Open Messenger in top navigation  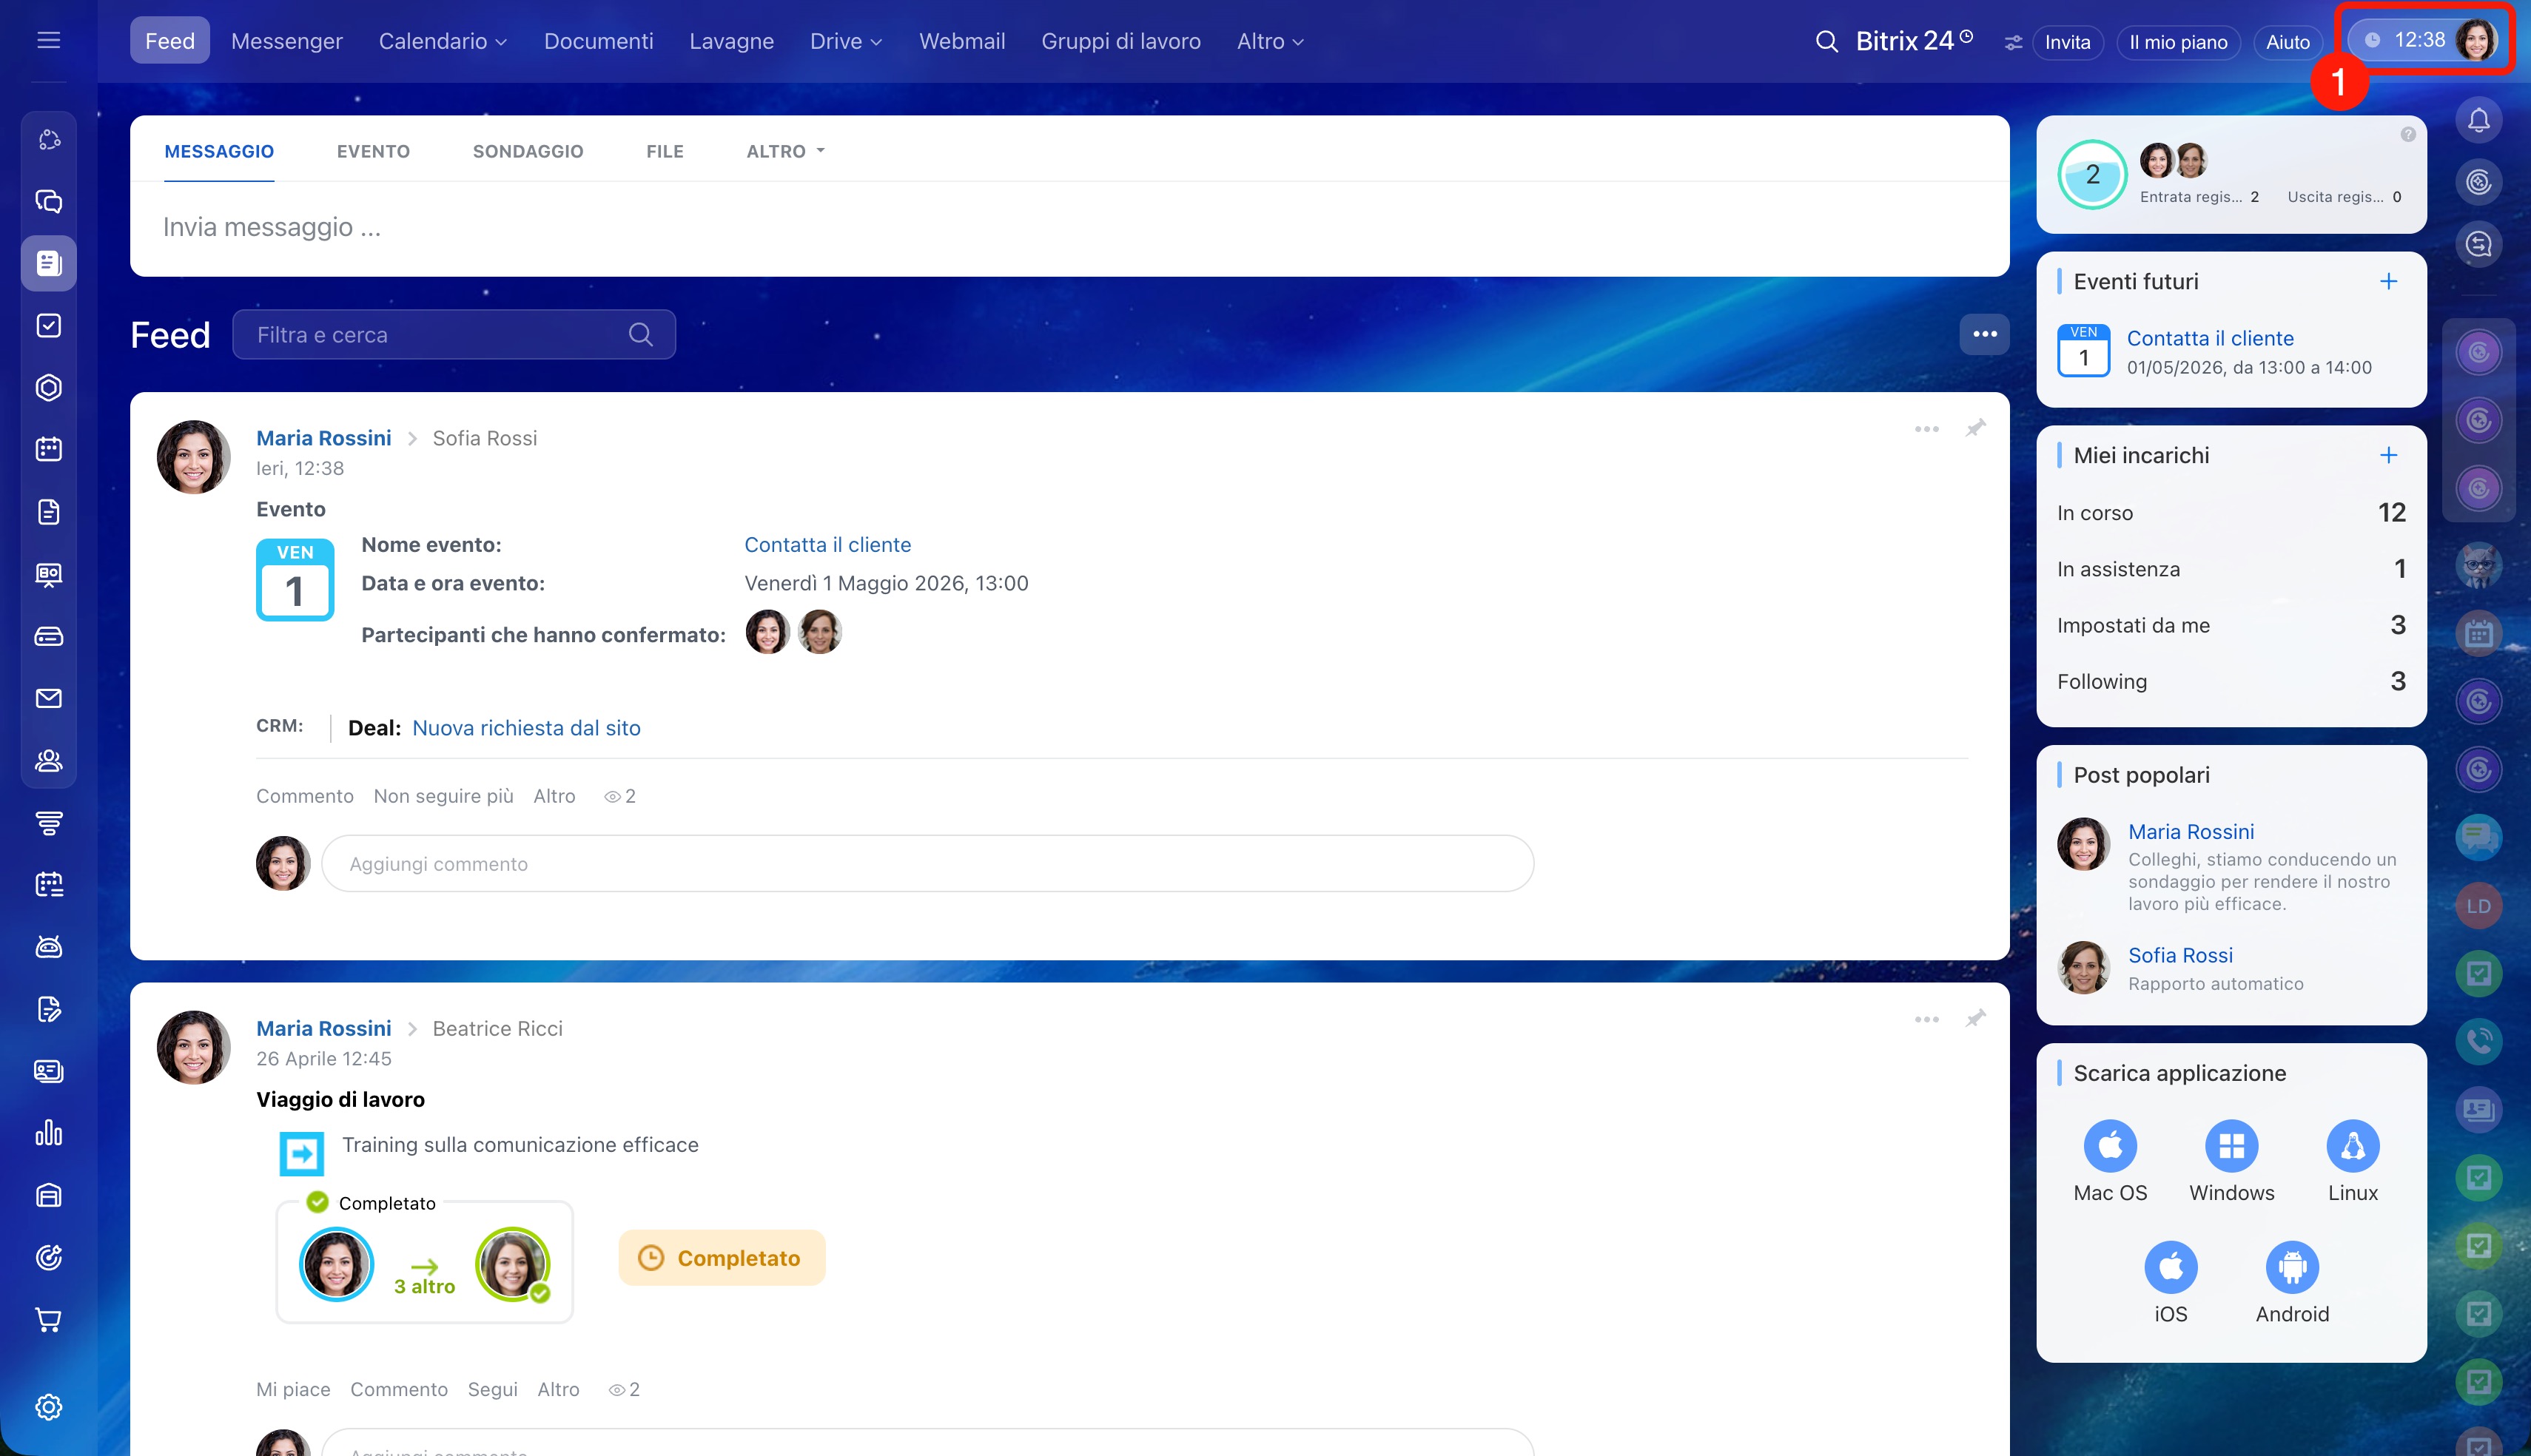pos(286,41)
